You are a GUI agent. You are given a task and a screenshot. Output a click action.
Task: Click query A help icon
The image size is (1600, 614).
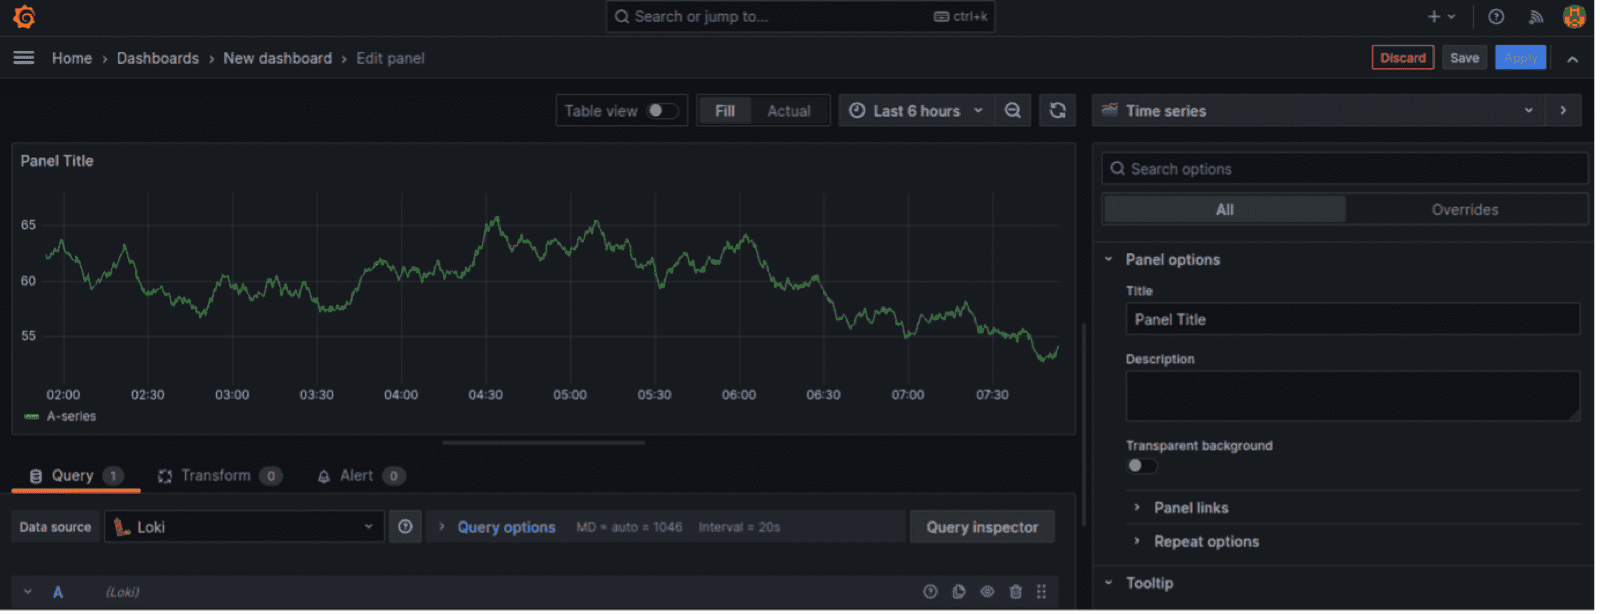tap(930, 592)
